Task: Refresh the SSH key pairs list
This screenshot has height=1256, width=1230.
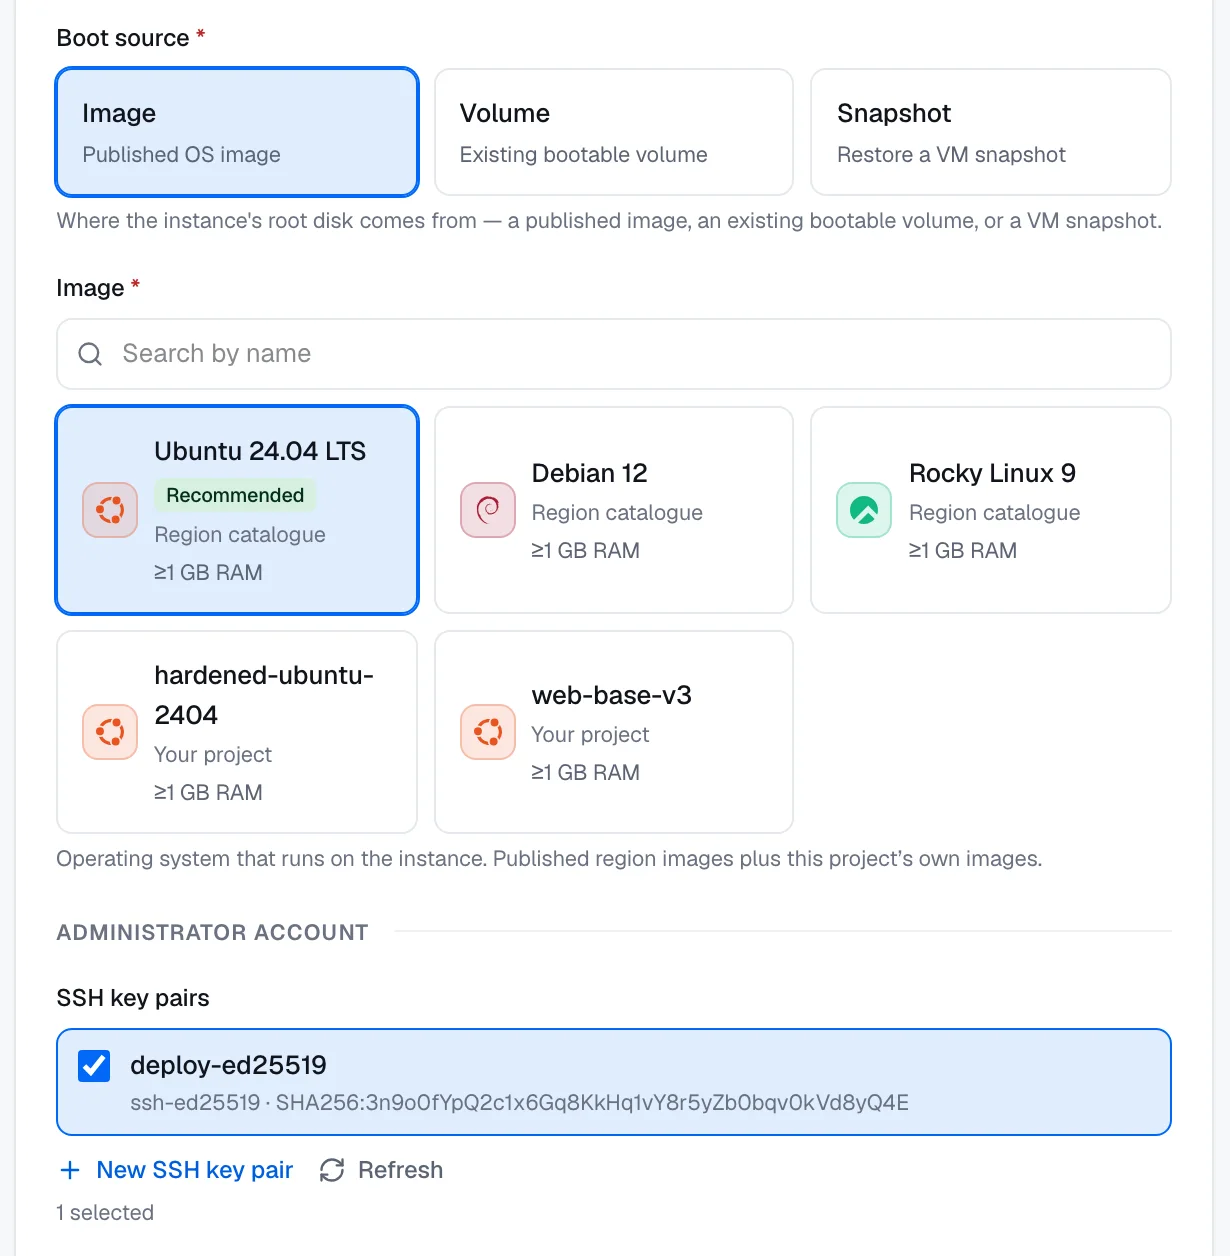Action: tap(381, 1170)
